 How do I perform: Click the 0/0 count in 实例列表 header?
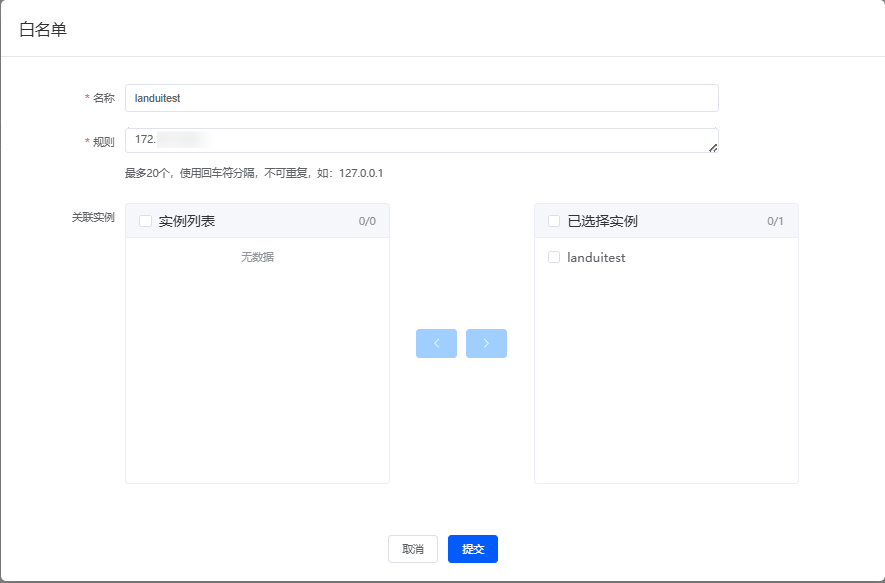tap(367, 221)
